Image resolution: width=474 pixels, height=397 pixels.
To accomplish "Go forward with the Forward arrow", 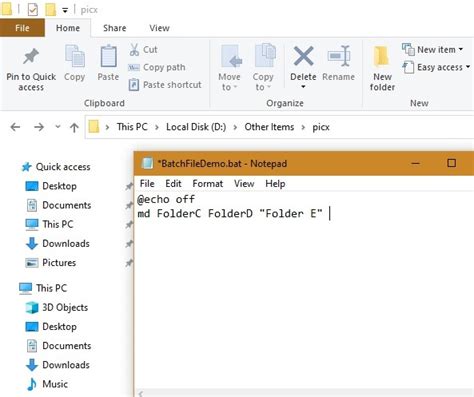I will point(39,127).
